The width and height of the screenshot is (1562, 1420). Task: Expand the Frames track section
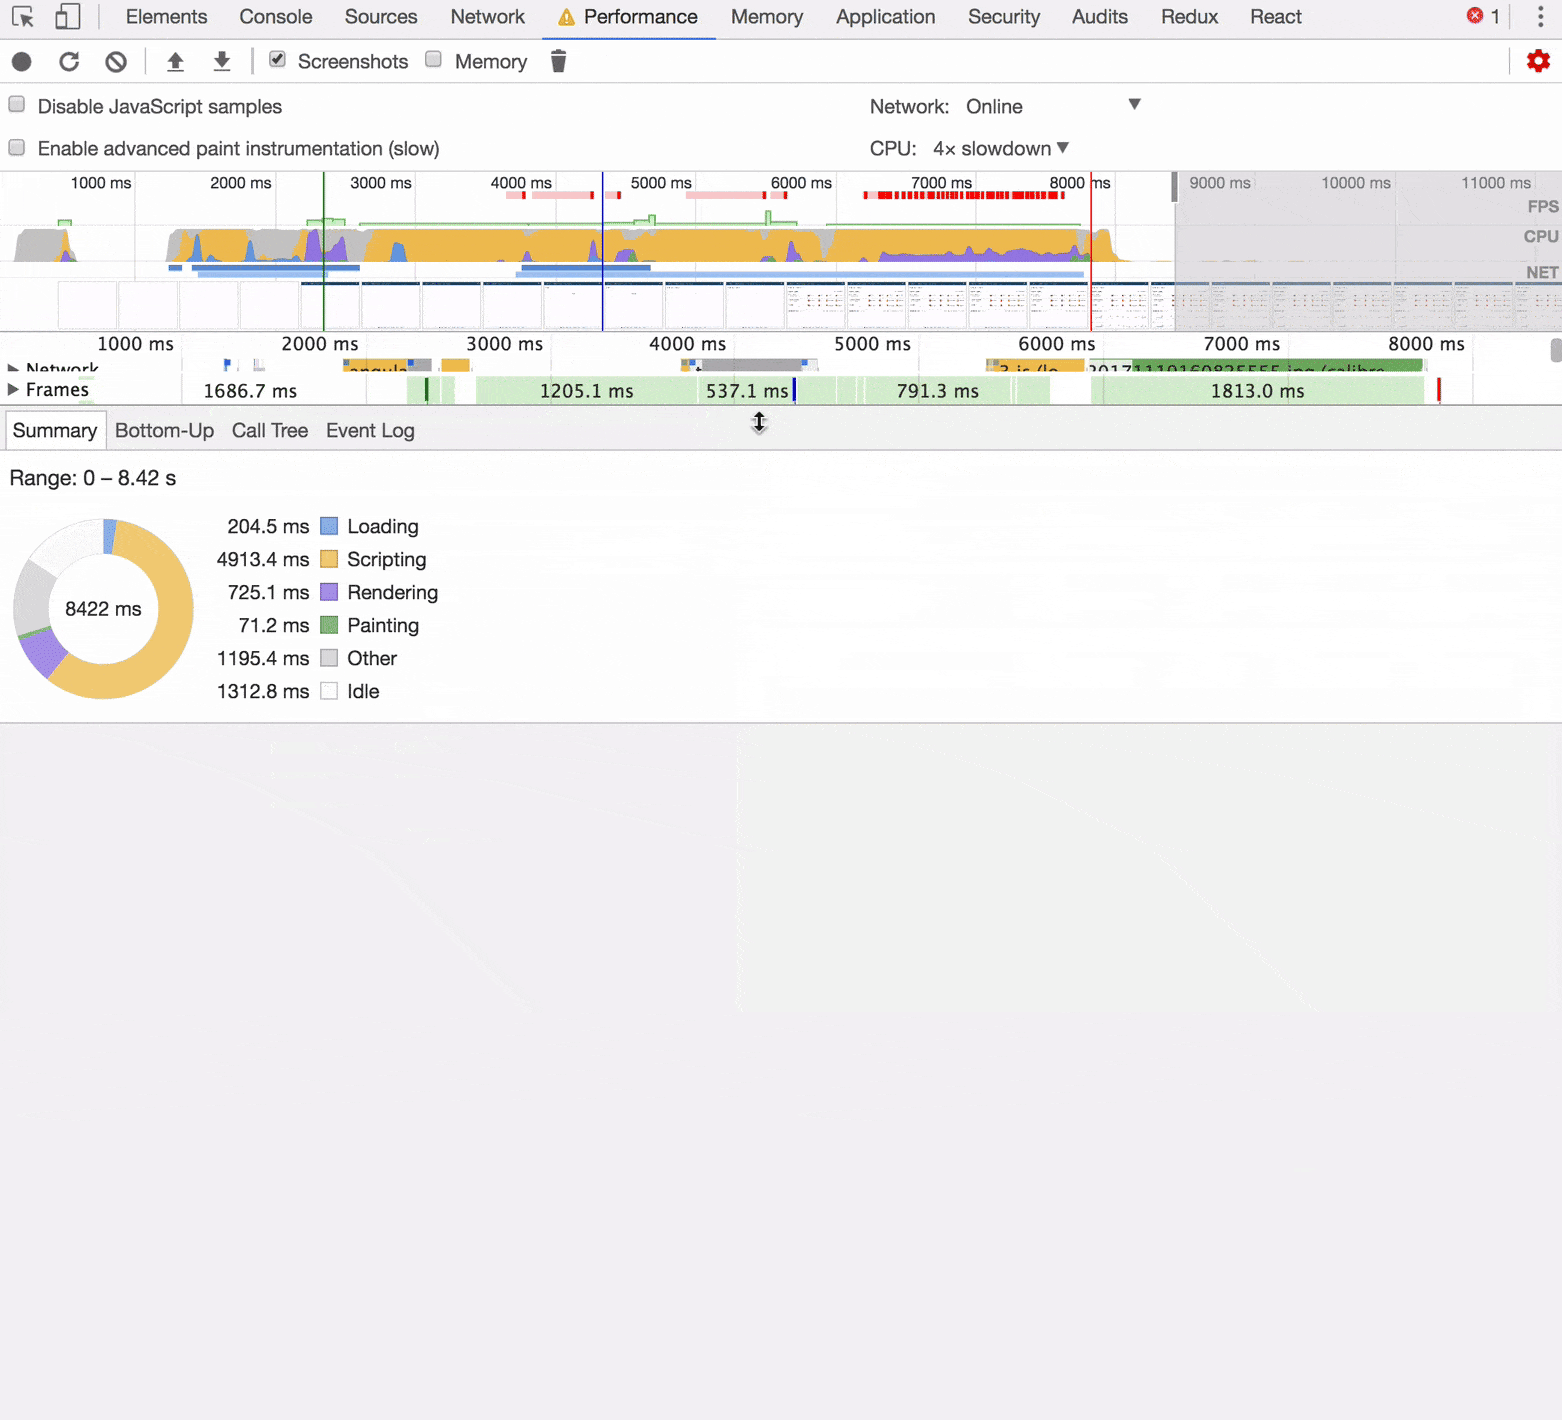pos(13,390)
